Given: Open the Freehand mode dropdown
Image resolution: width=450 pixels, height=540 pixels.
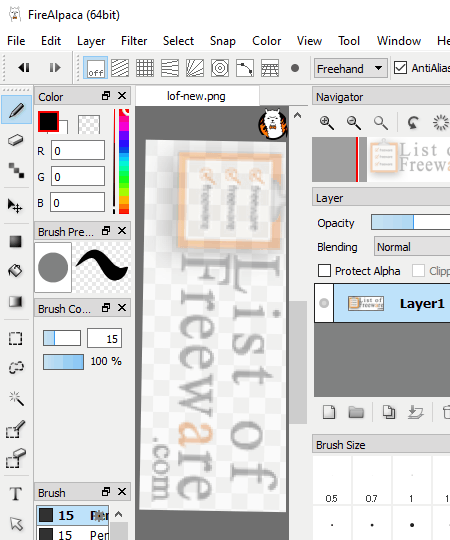Looking at the screenshot, I should click(350, 68).
